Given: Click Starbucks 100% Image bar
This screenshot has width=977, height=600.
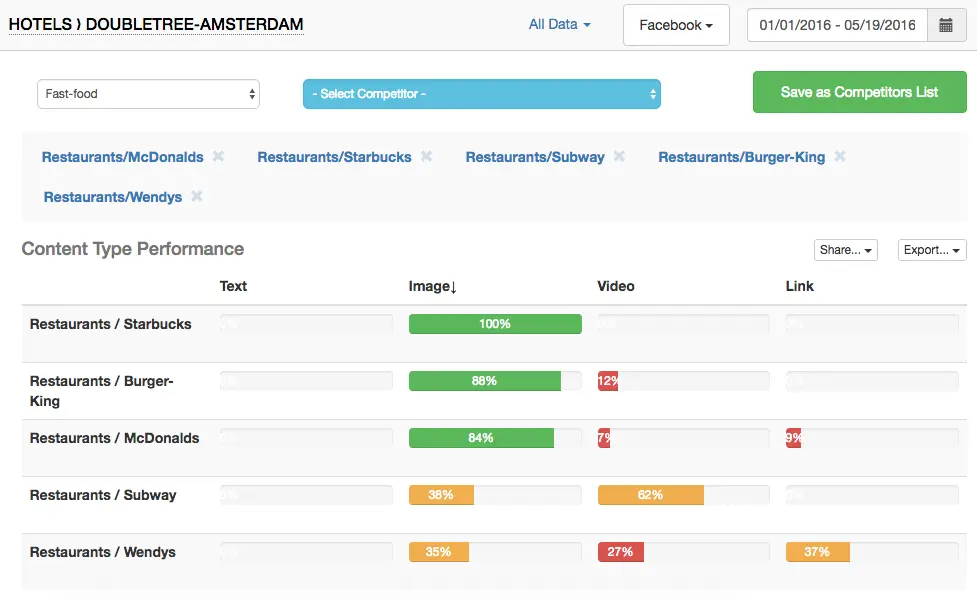Looking at the screenshot, I should [495, 324].
